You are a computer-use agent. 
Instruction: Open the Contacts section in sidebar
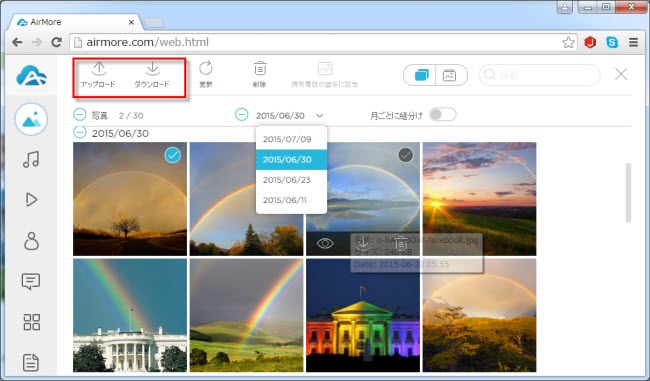tap(32, 240)
